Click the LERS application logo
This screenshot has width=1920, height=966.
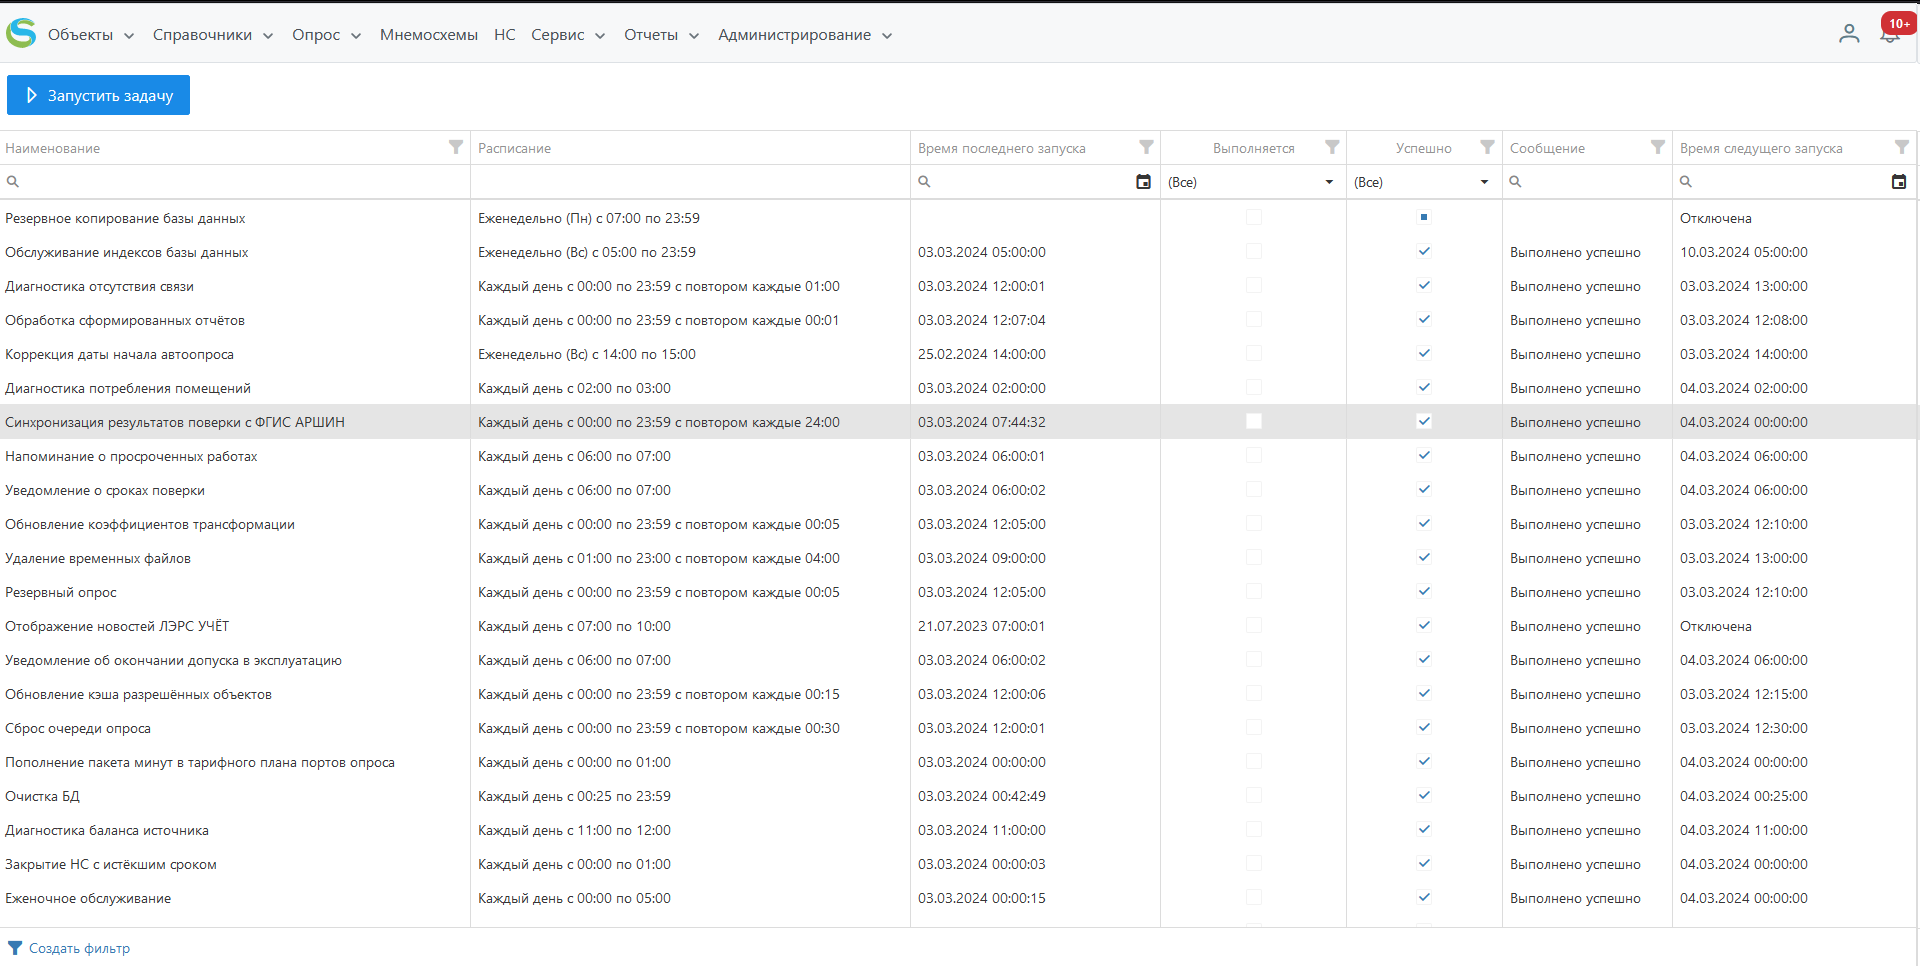(x=21, y=34)
